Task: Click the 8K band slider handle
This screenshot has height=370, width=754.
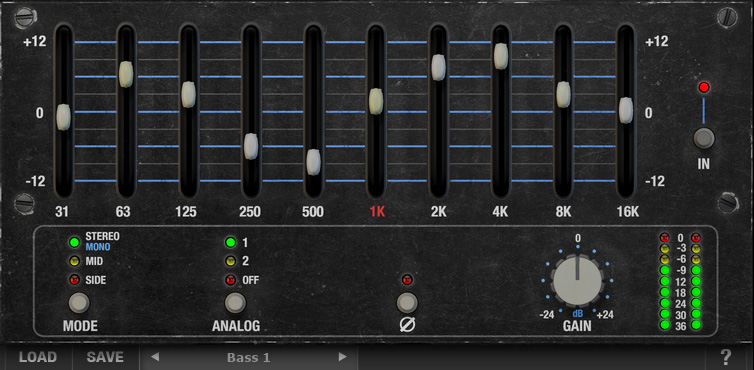Action: (x=564, y=94)
